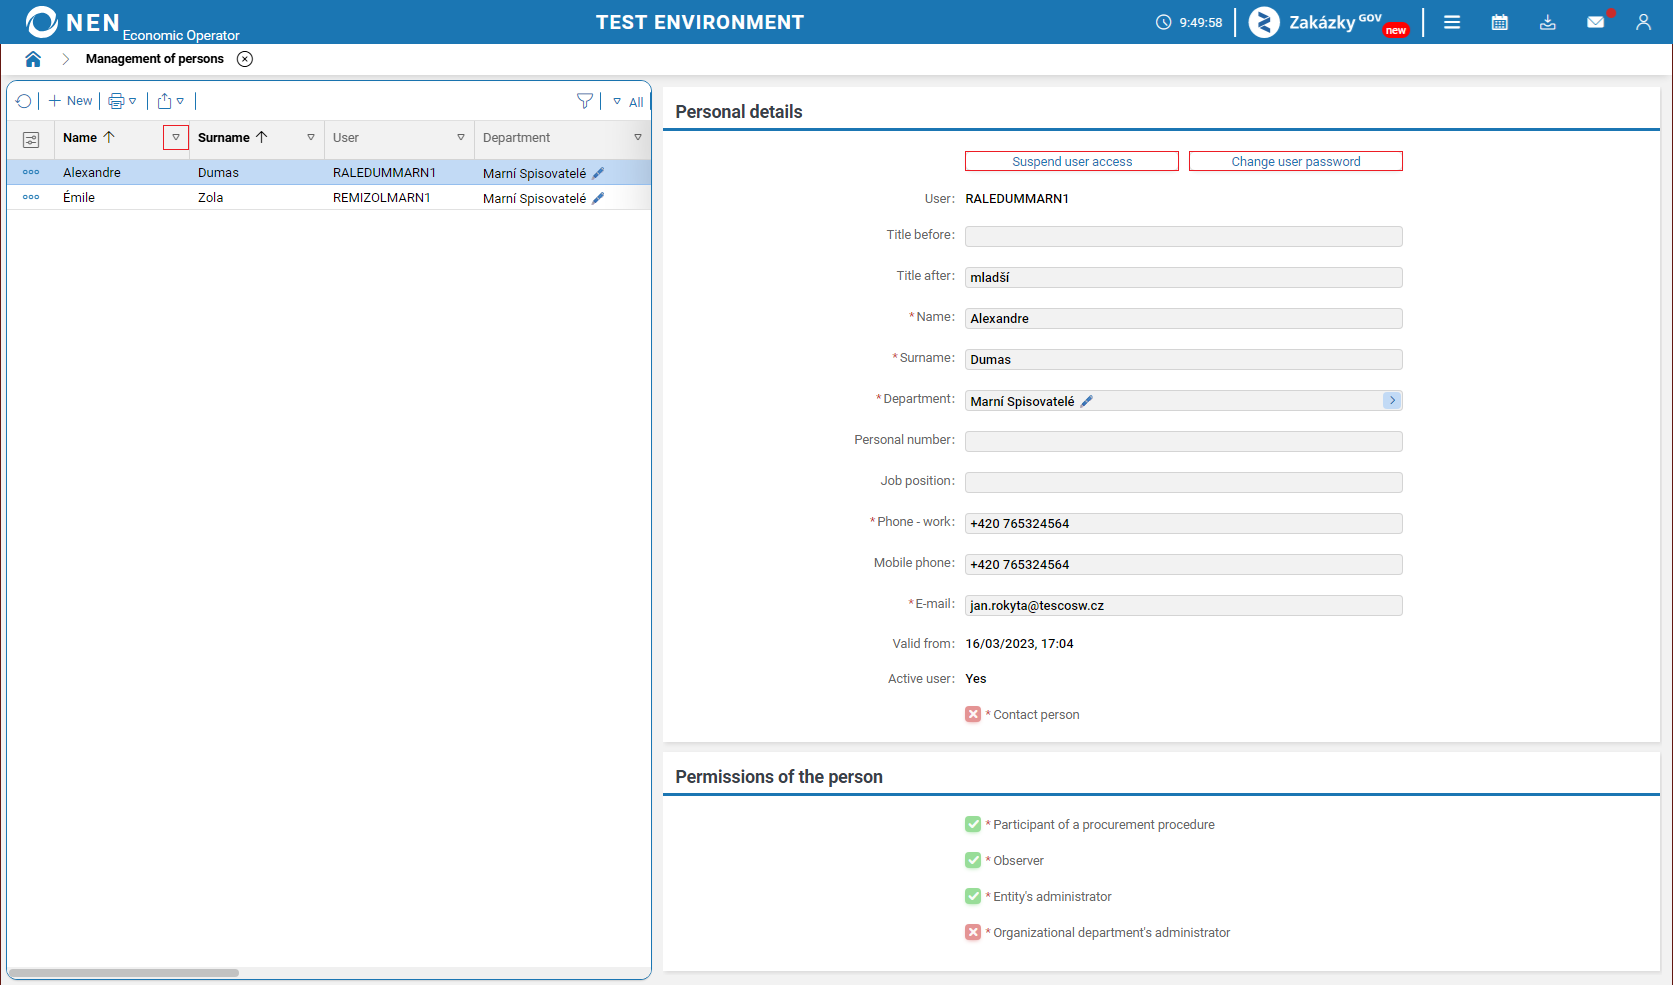Image resolution: width=1673 pixels, height=985 pixels.
Task: Open the column settings icon in table header
Action: click(31, 139)
